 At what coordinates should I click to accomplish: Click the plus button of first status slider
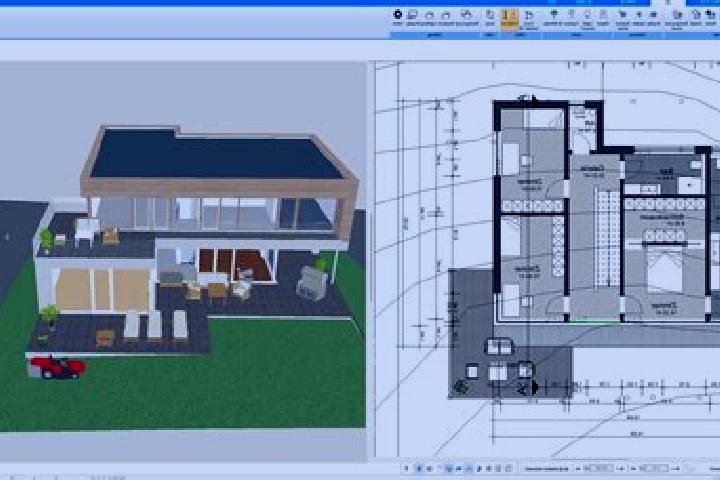coord(621,469)
